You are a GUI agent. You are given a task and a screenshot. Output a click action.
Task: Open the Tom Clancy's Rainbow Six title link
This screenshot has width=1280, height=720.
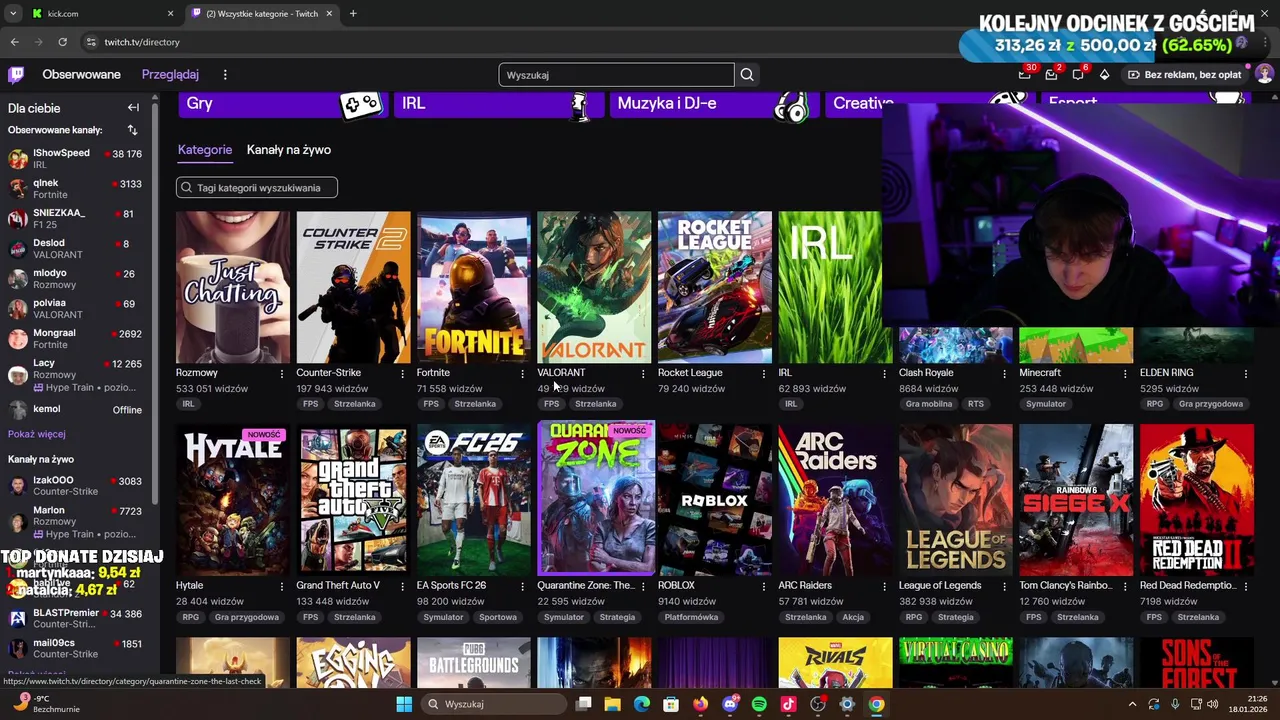[x=1065, y=586]
